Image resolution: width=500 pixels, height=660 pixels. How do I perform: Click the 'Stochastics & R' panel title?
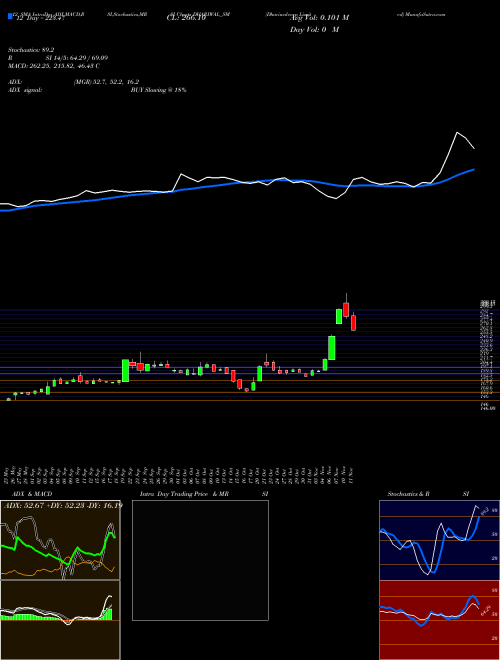(x=409, y=494)
